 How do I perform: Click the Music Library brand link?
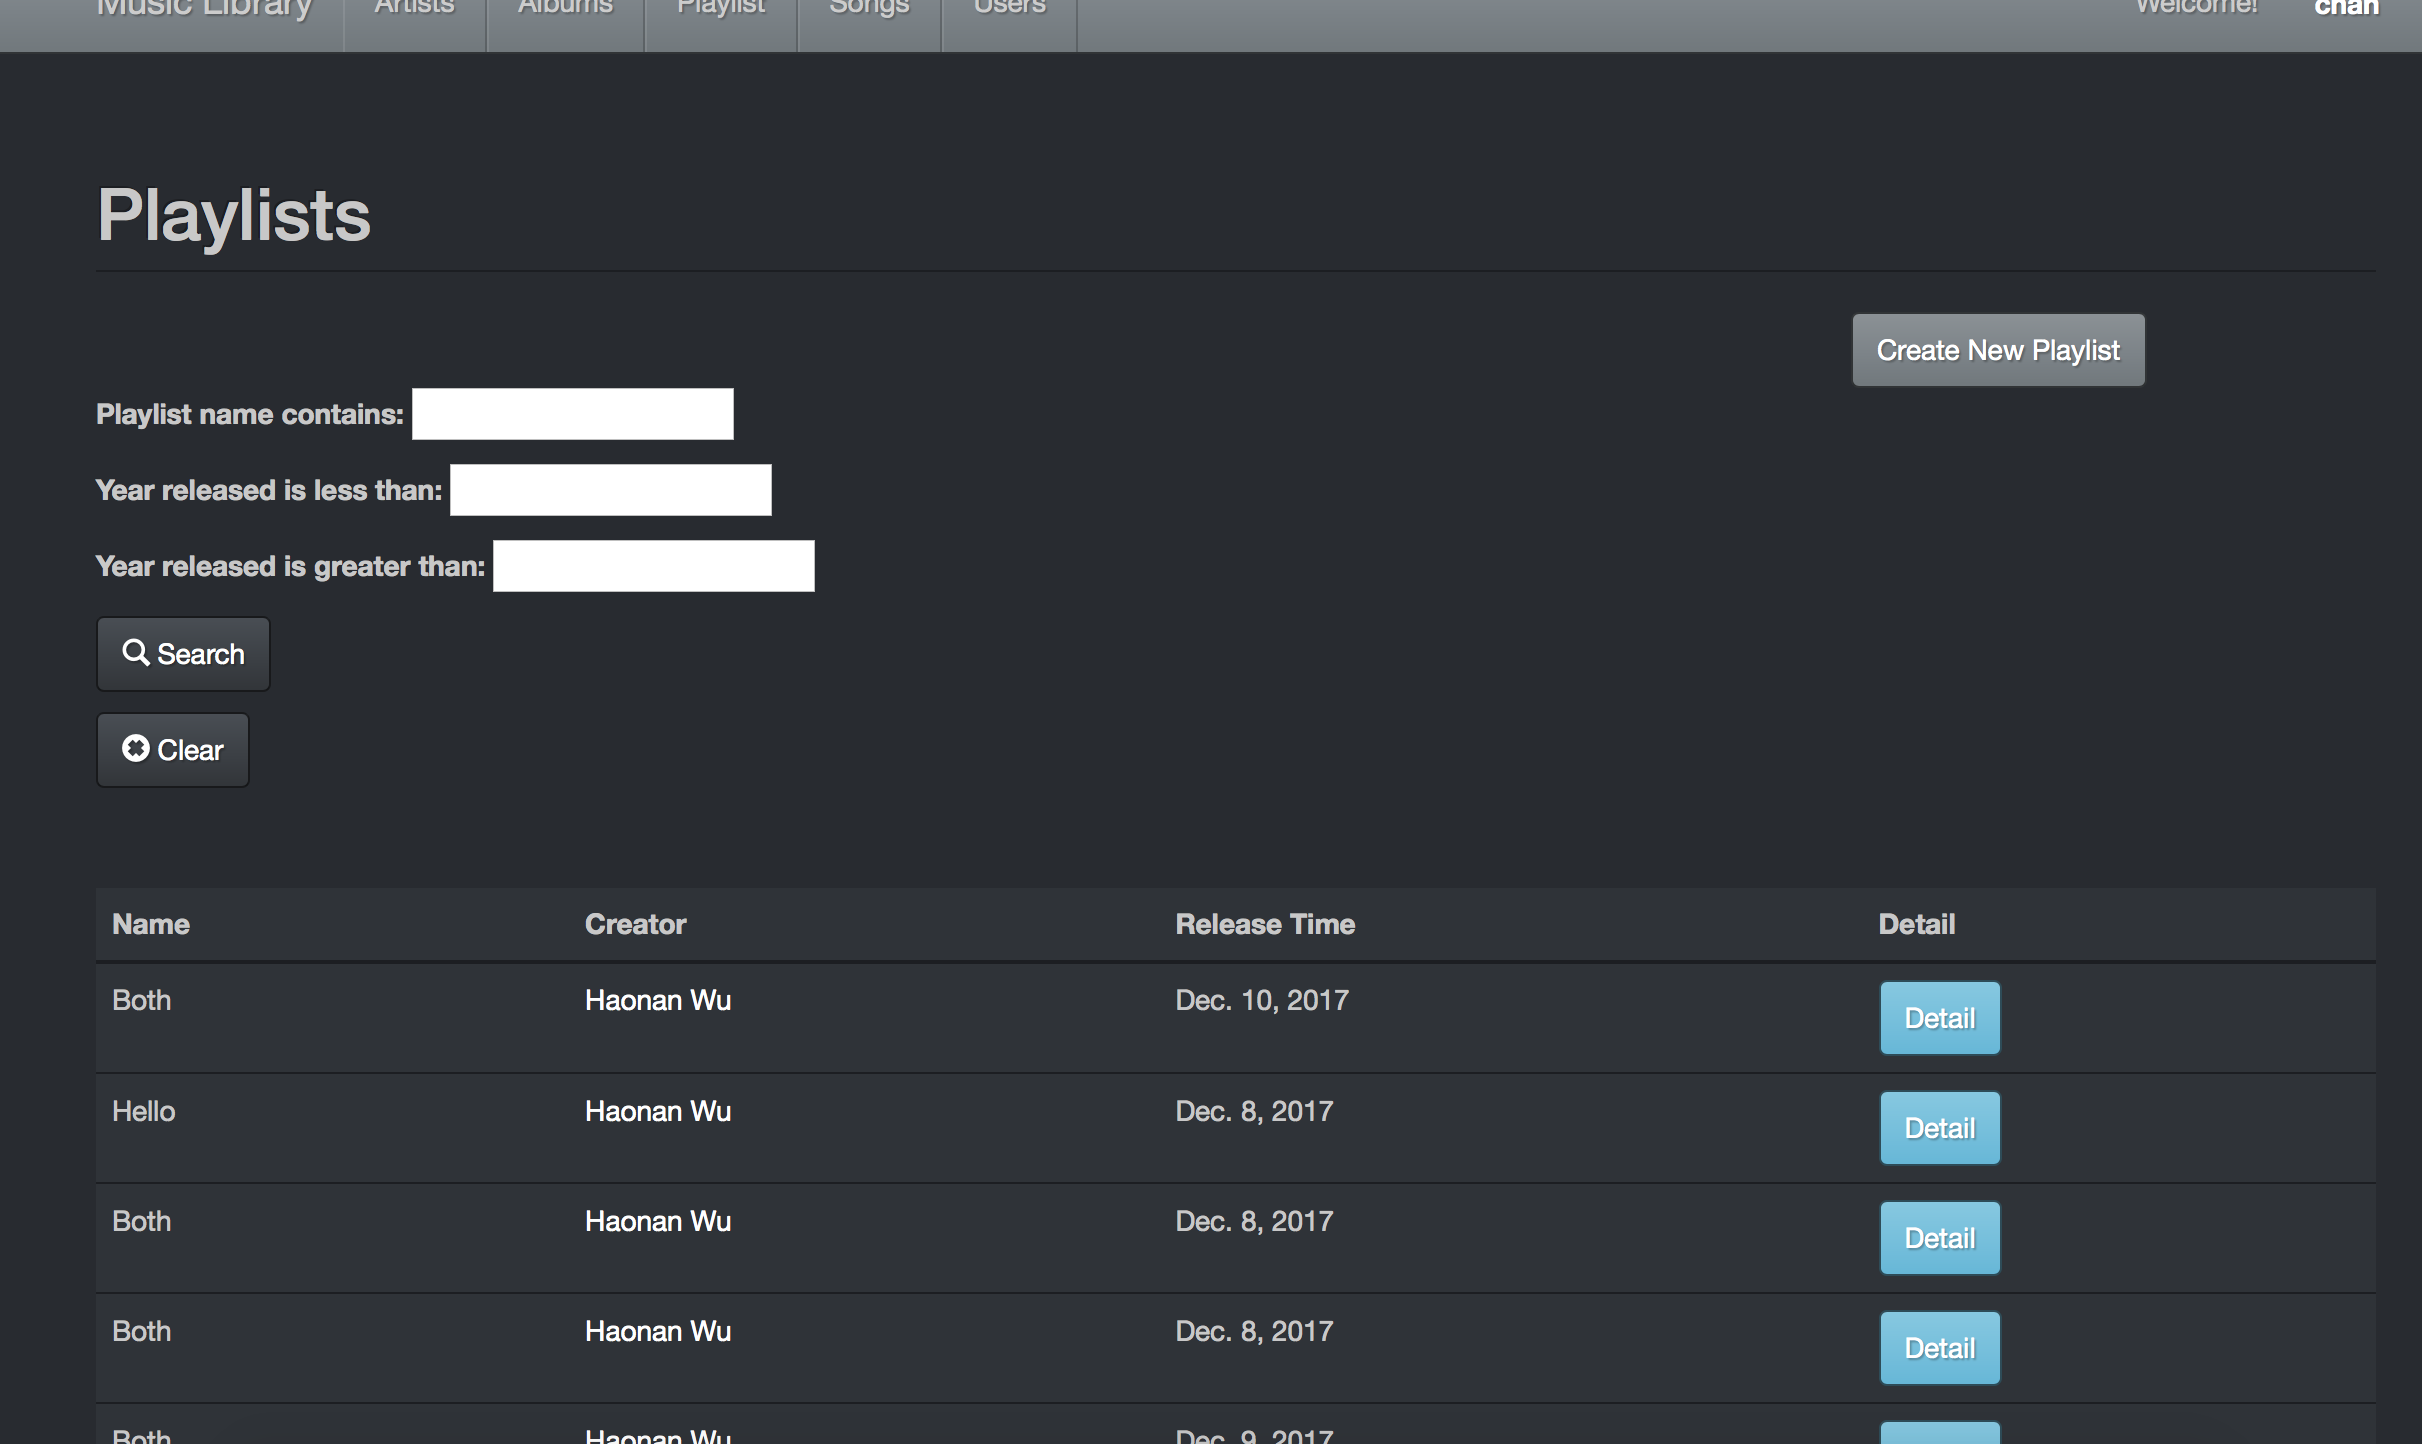[x=205, y=8]
